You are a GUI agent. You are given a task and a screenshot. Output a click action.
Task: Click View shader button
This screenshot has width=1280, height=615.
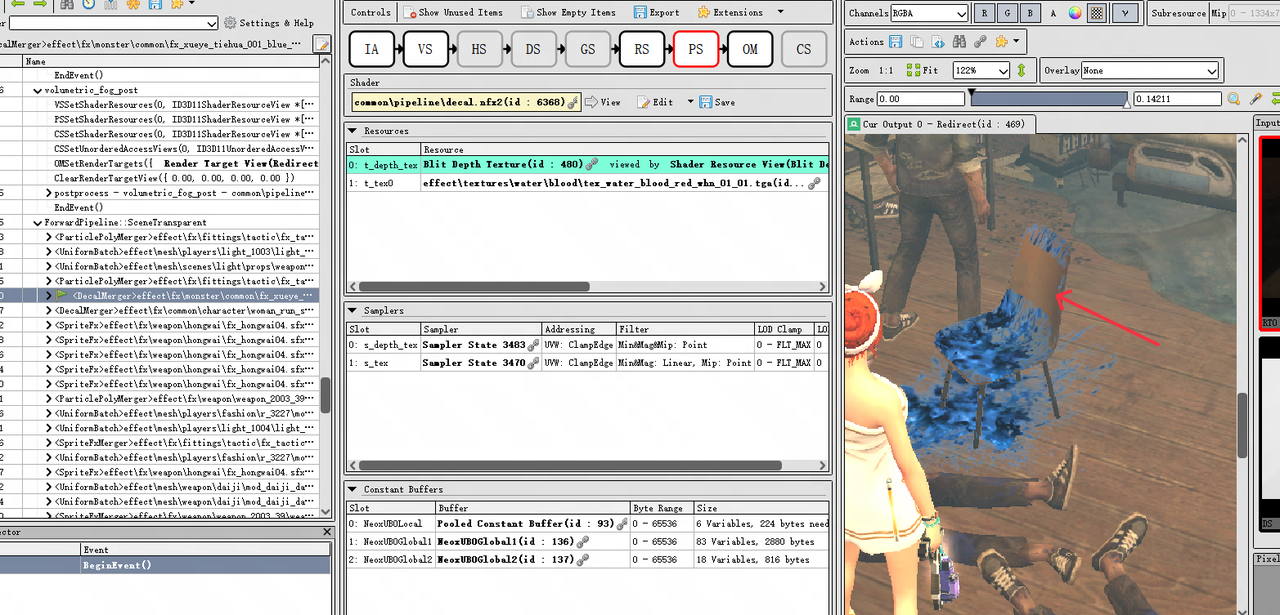(603, 102)
